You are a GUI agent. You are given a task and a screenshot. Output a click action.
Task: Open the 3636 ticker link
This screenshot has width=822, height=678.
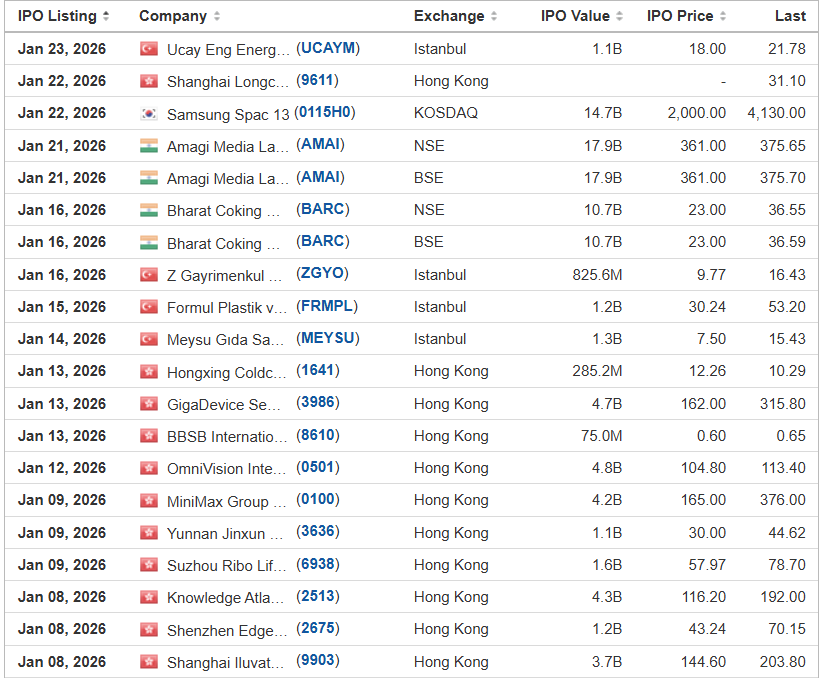coord(318,532)
